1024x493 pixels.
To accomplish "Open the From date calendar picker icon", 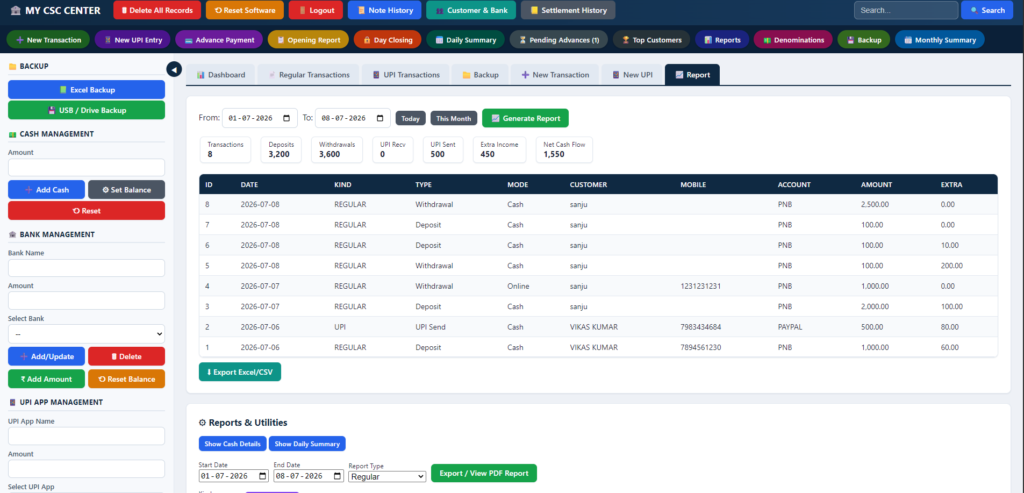I will pos(287,118).
